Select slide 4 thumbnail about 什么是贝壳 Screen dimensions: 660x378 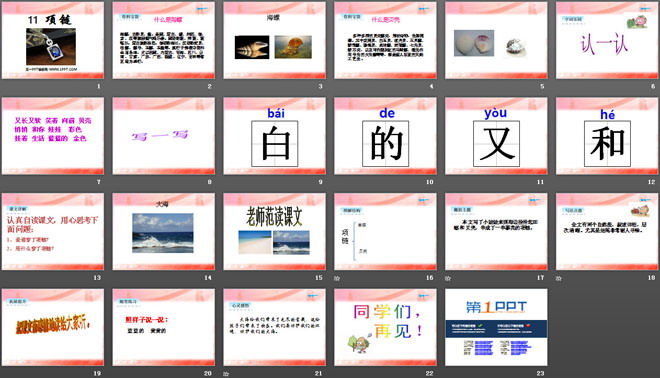click(385, 40)
